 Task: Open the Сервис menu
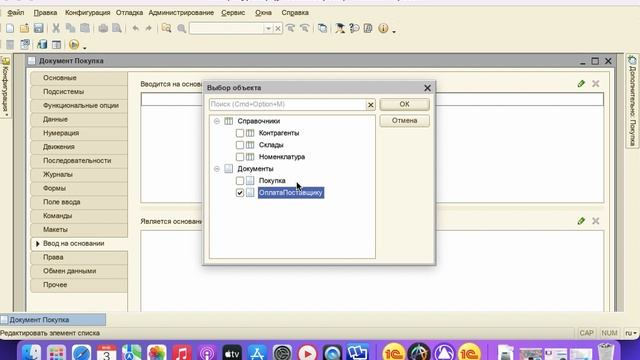click(x=233, y=13)
